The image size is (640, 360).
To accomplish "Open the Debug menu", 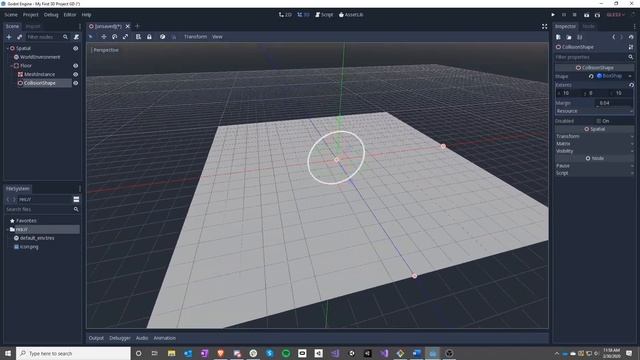I will pyautogui.click(x=51, y=15).
